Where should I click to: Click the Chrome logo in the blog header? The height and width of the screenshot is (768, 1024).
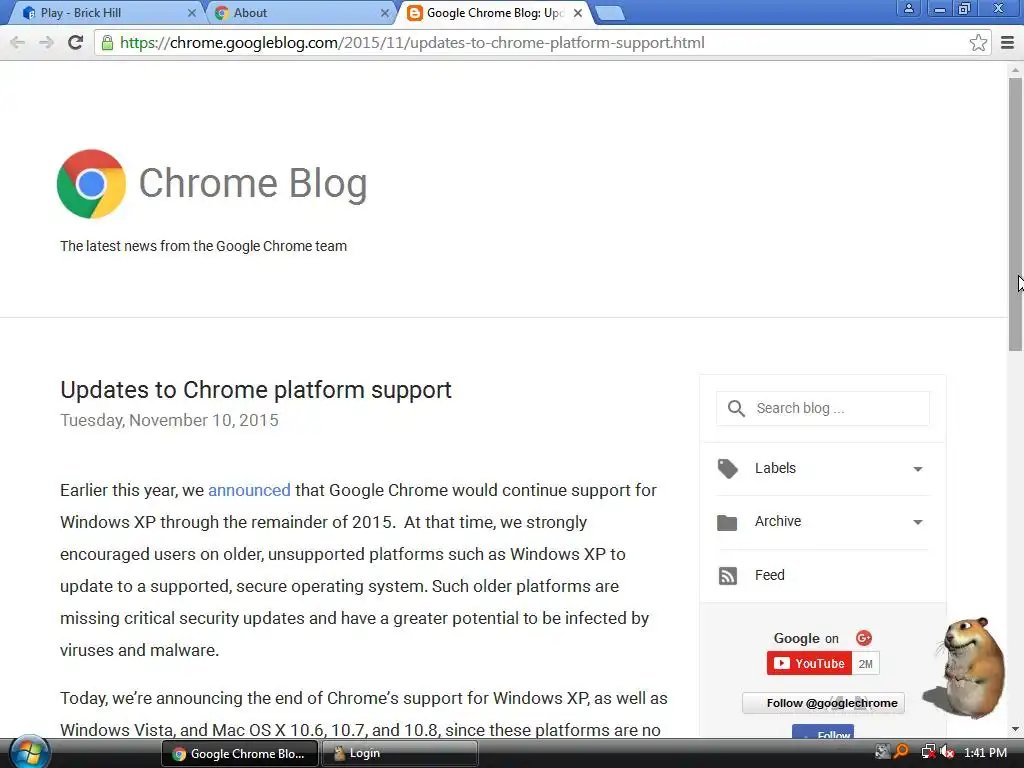click(91, 184)
